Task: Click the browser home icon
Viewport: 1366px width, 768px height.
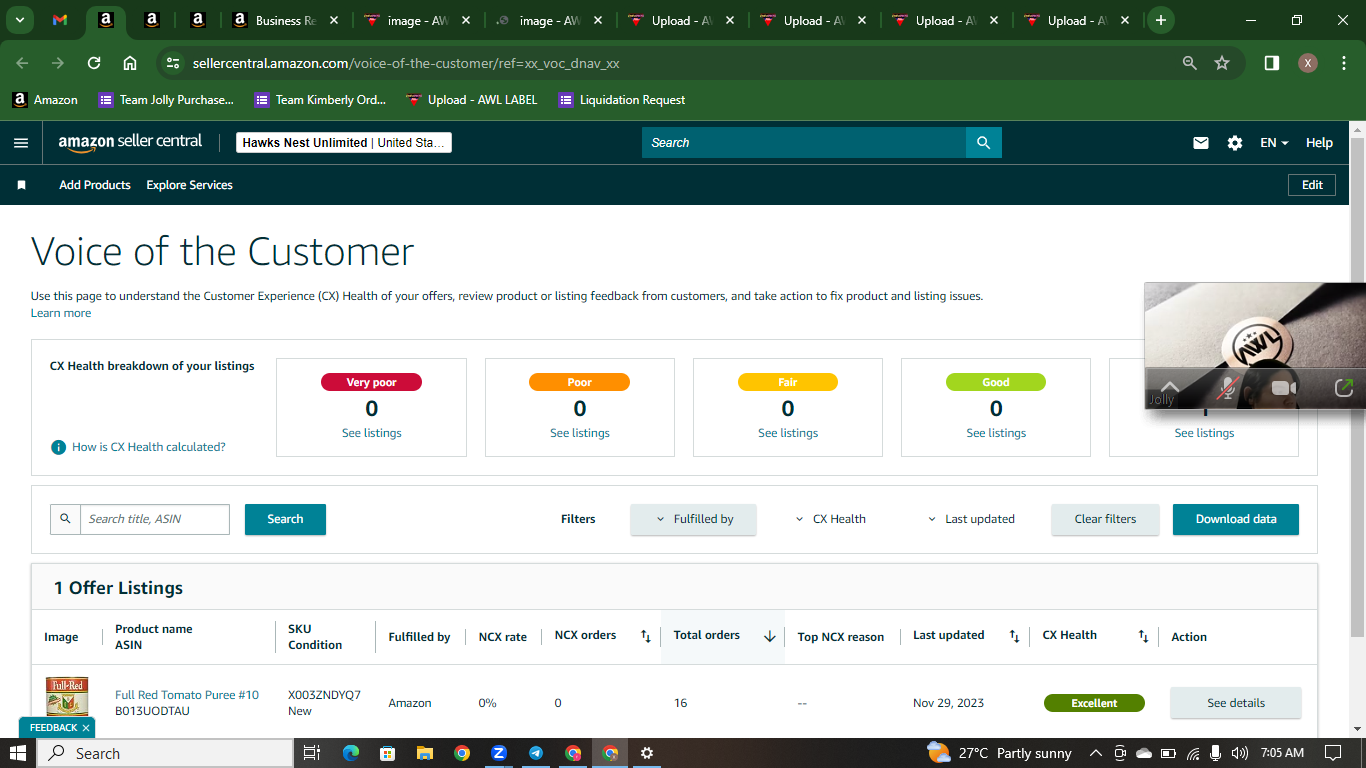Action: coord(130,63)
